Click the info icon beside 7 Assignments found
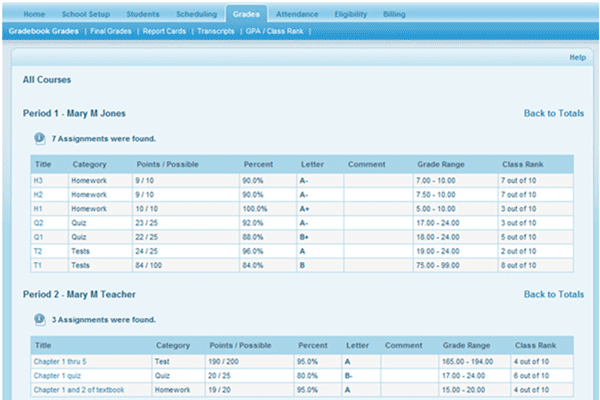The image size is (600, 400). (x=39, y=138)
